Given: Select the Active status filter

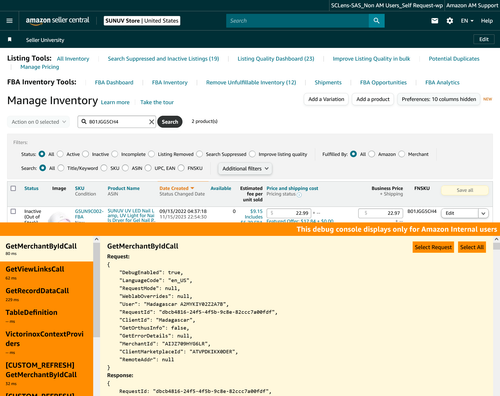Looking at the screenshot, I should (x=60, y=154).
